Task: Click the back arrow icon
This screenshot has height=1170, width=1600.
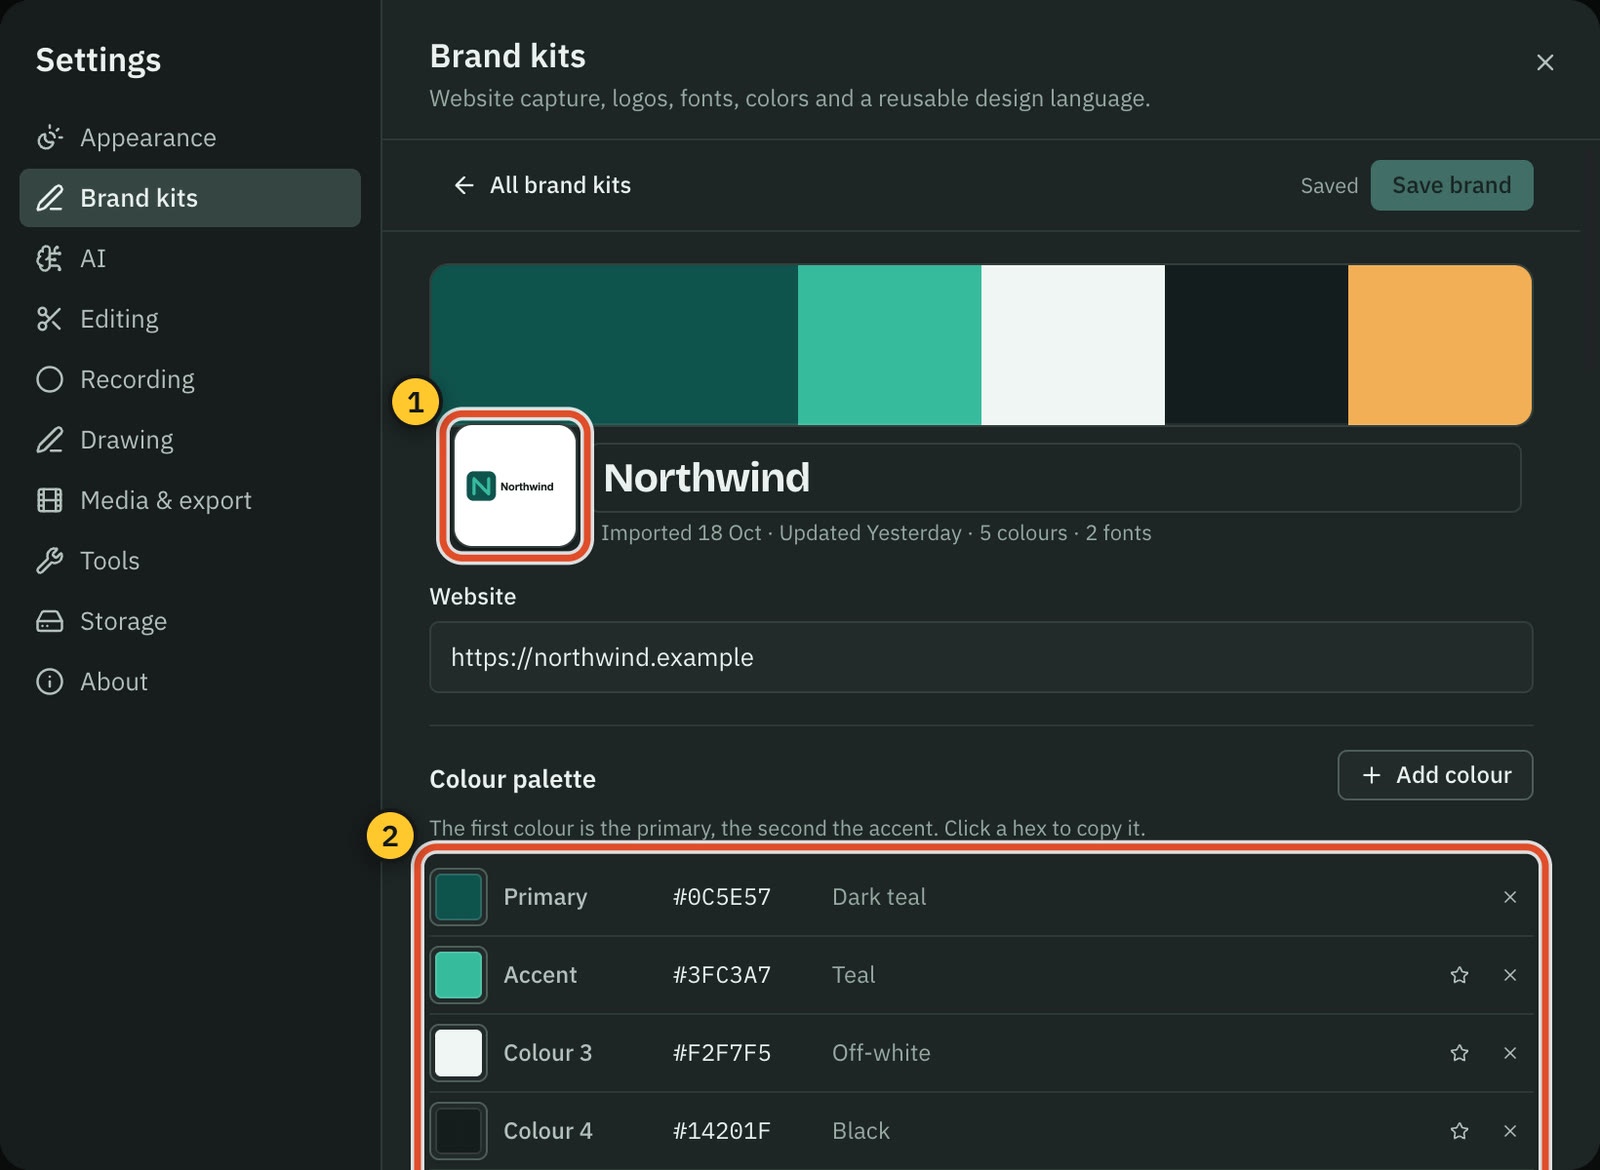Action: click(x=464, y=185)
